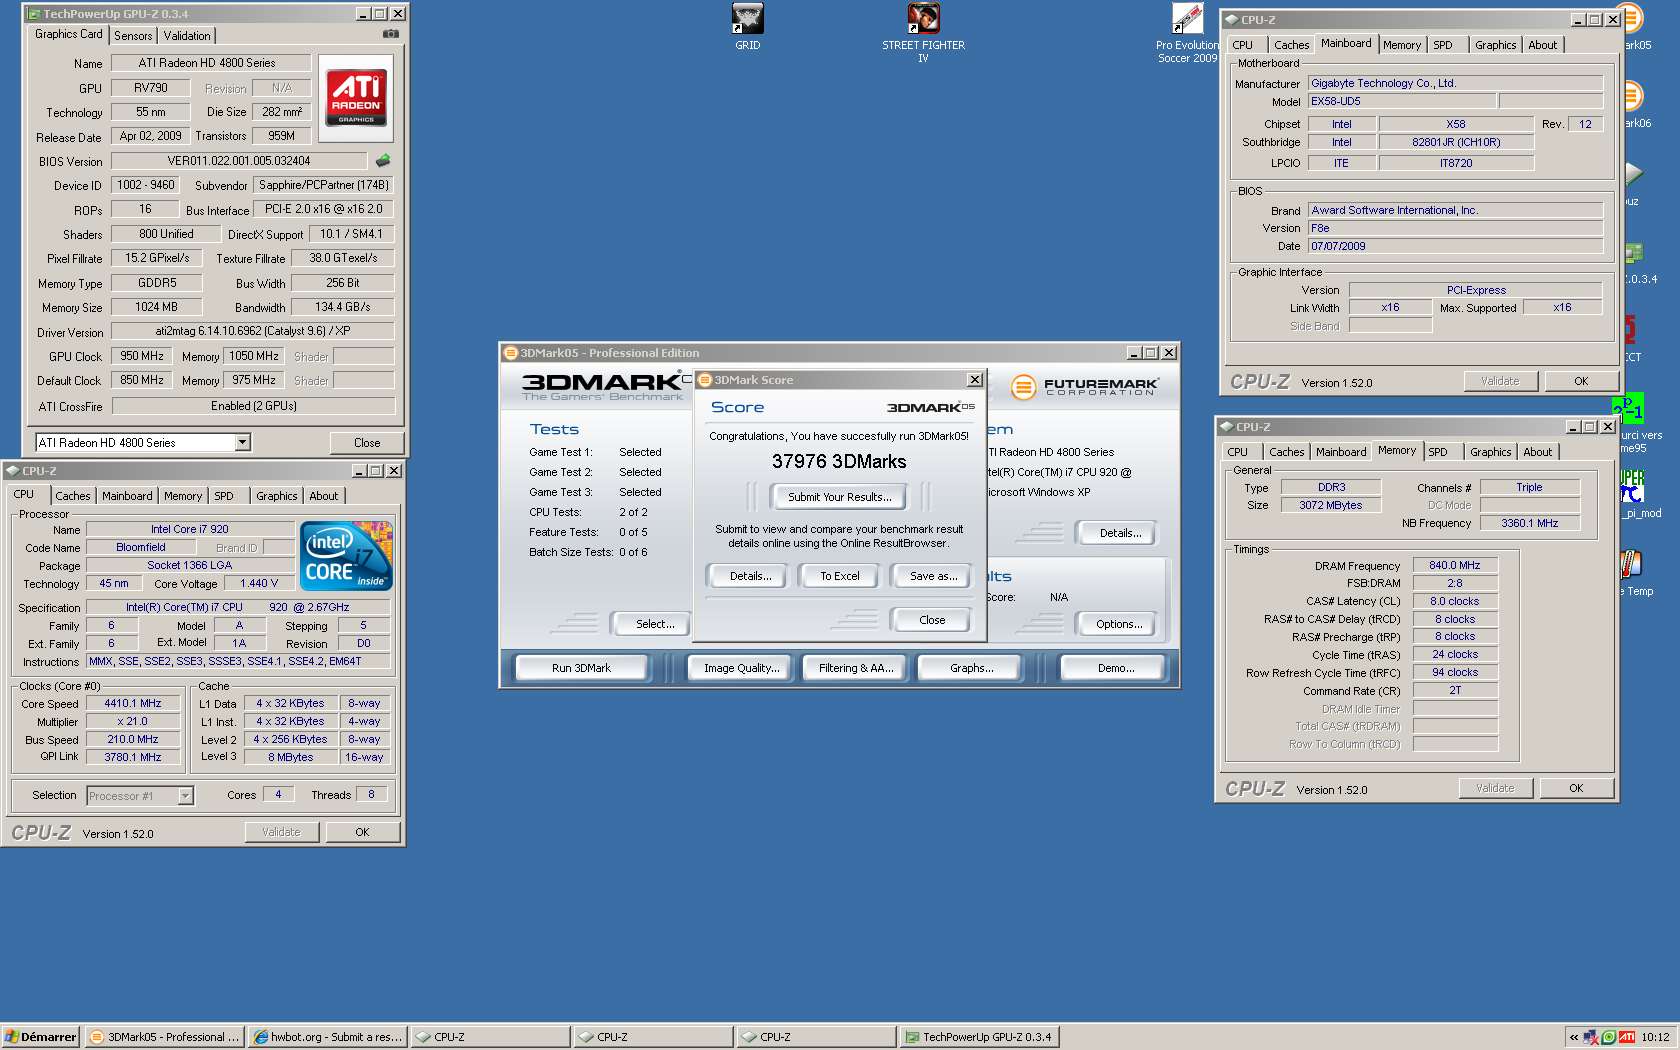Screen dimensions: 1680x1050
Task: Switch to the Sensors tab in GPU-Z
Action: pos(133,36)
